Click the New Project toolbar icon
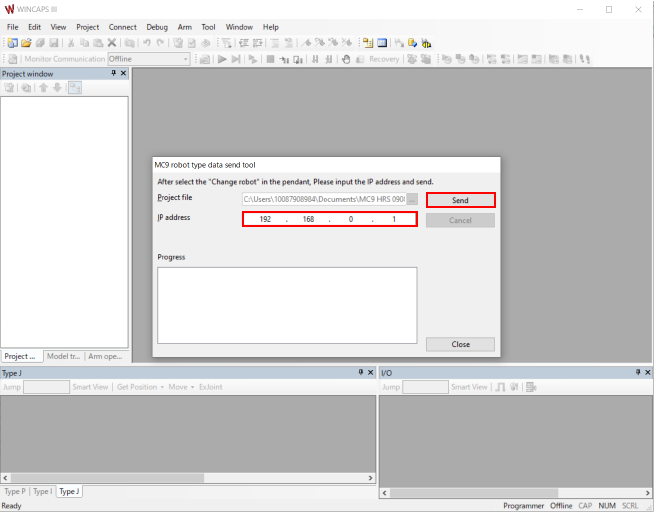The width and height of the screenshot is (655, 512). [12, 43]
